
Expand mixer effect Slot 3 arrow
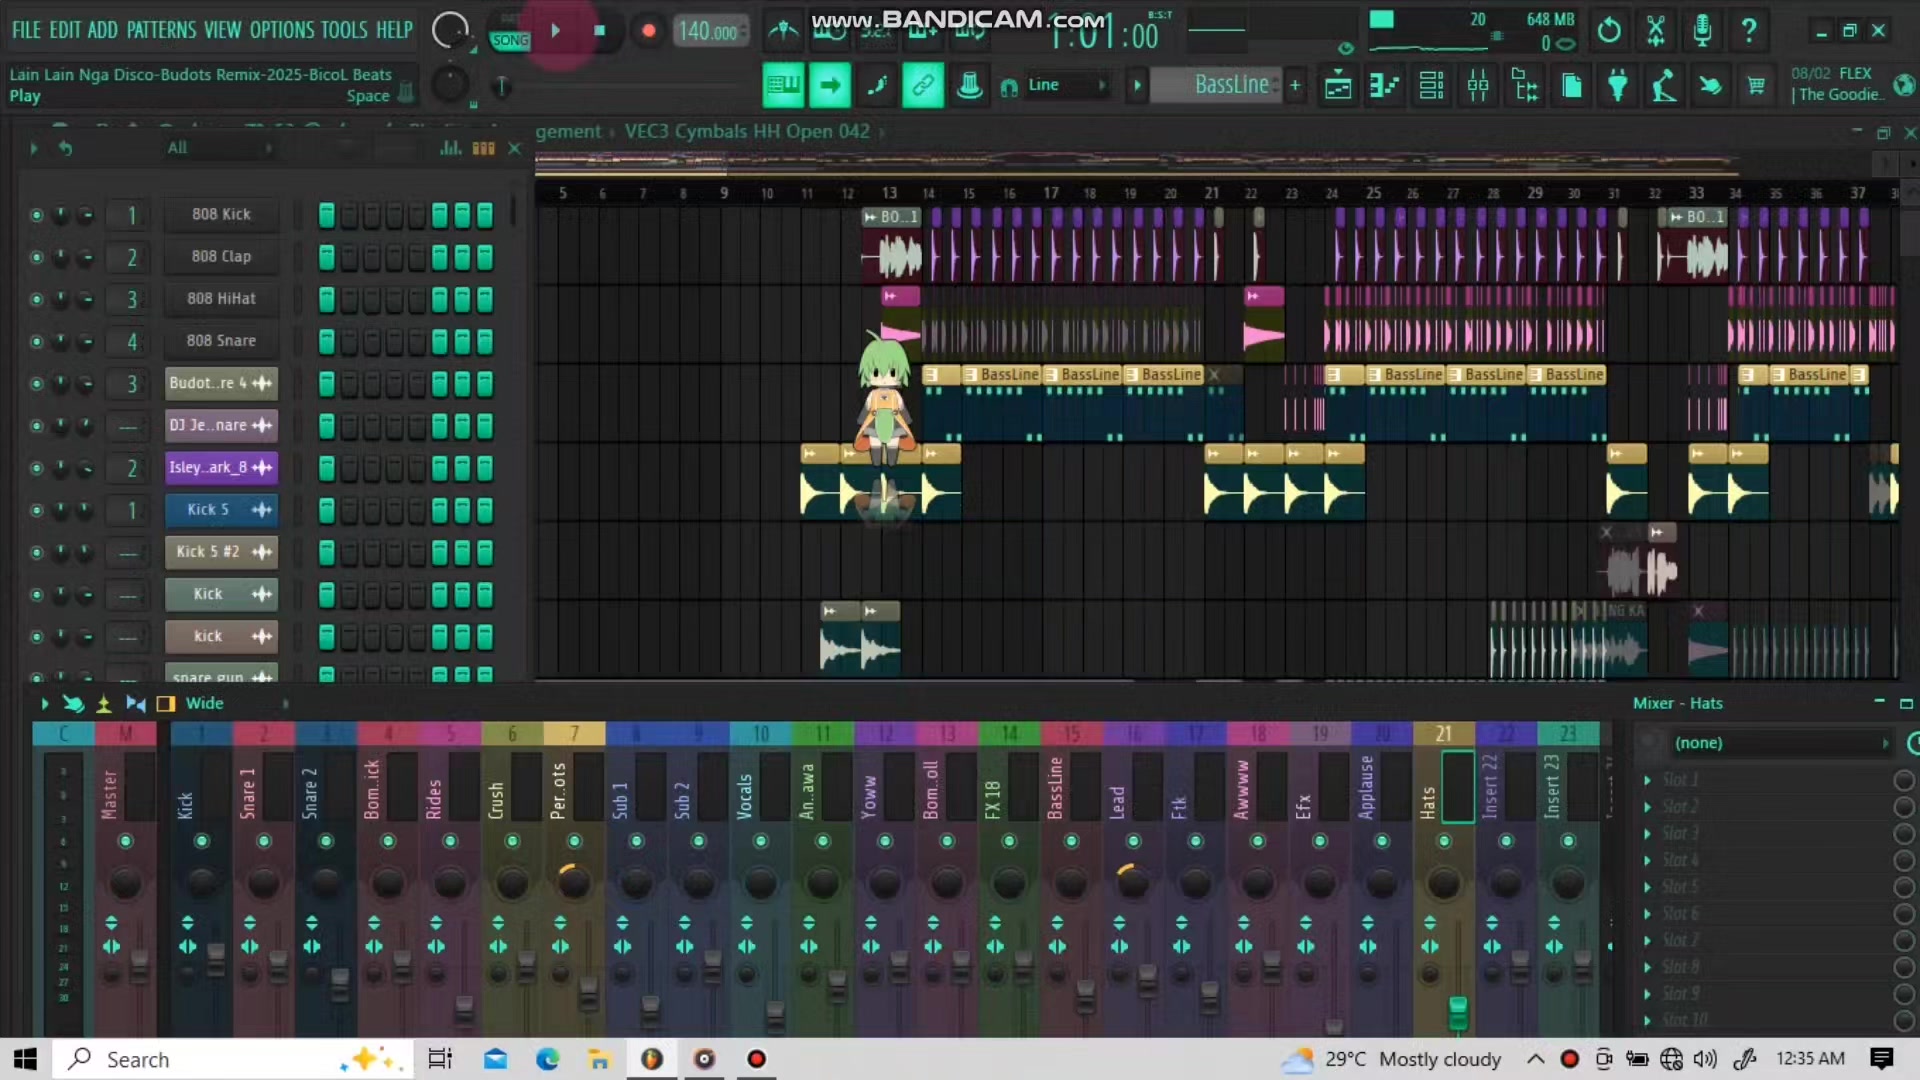(1647, 833)
